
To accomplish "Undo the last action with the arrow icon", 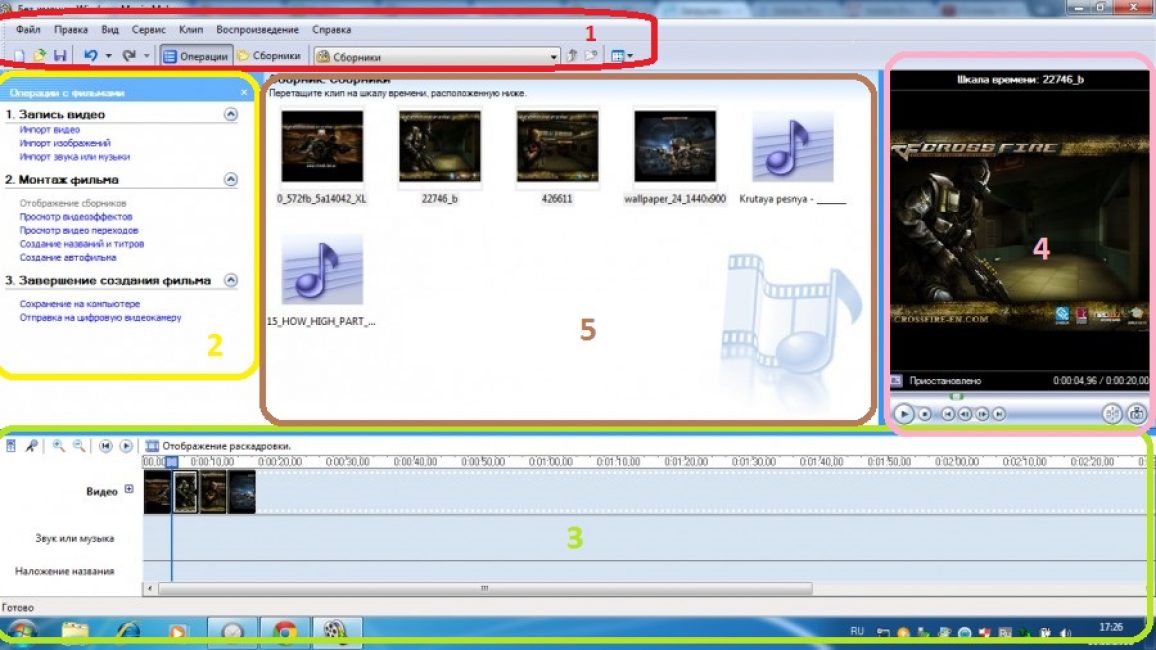I will 91,55.
